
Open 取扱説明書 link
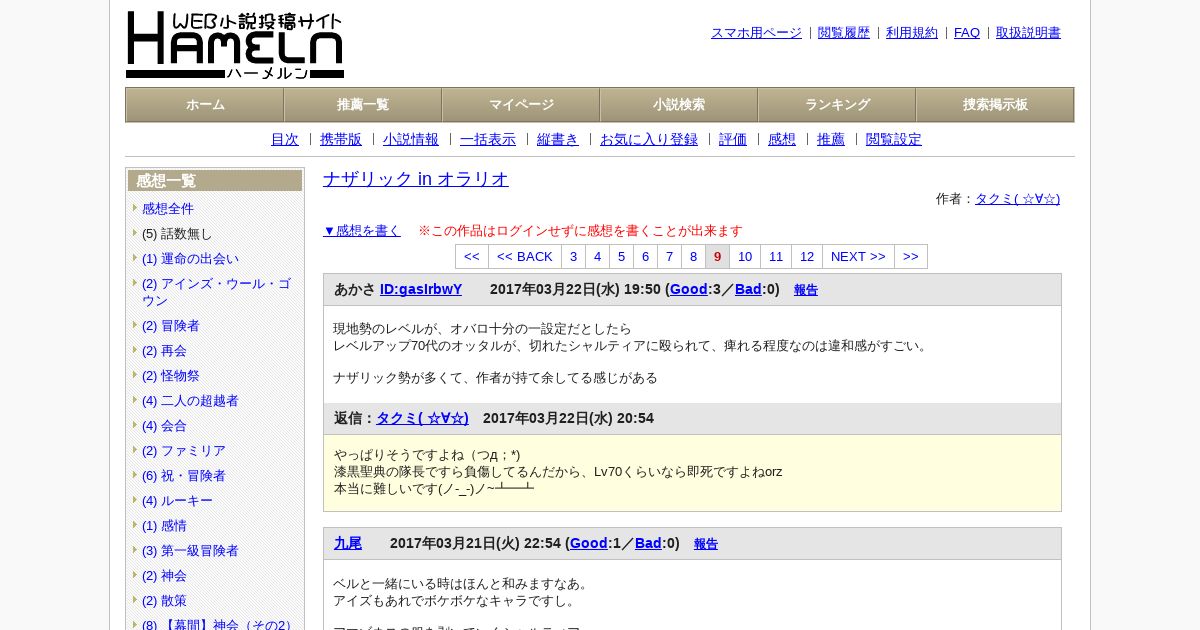(1028, 33)
